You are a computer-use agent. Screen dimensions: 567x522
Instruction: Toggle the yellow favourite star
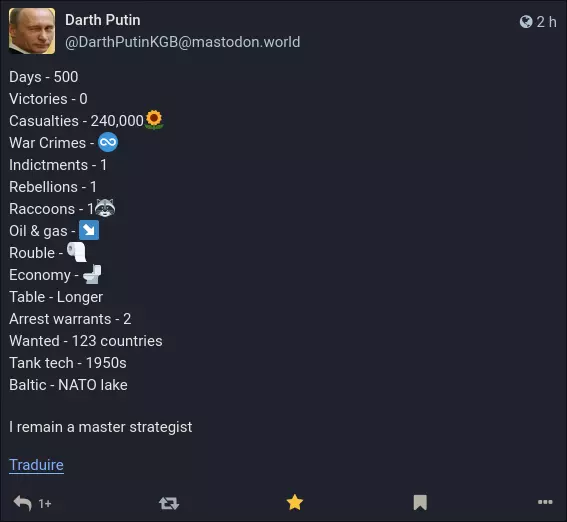(295, 502)
